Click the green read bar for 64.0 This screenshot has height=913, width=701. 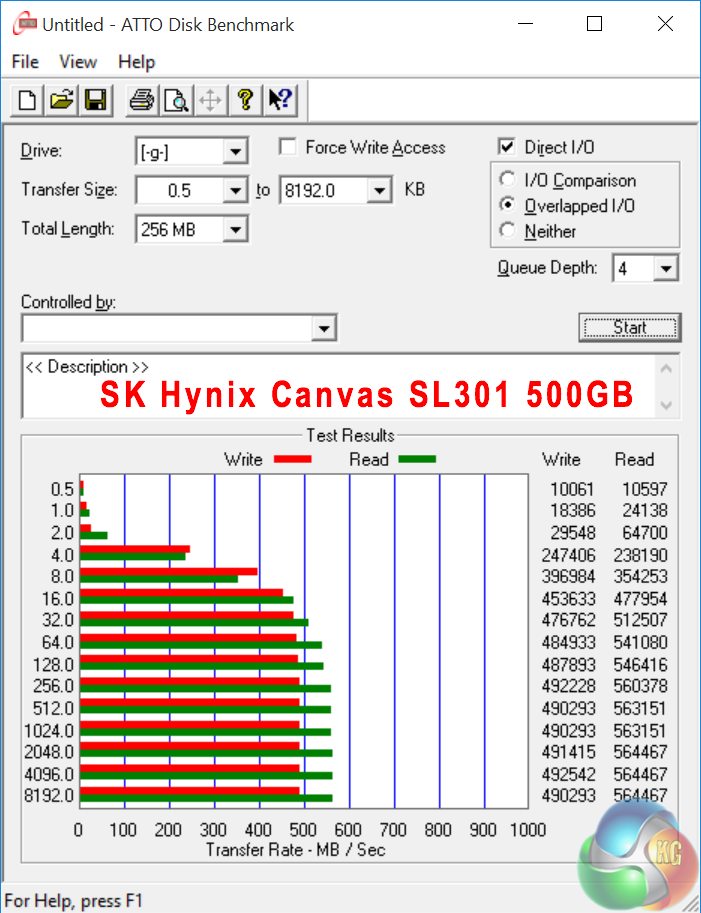coord(201,645)
